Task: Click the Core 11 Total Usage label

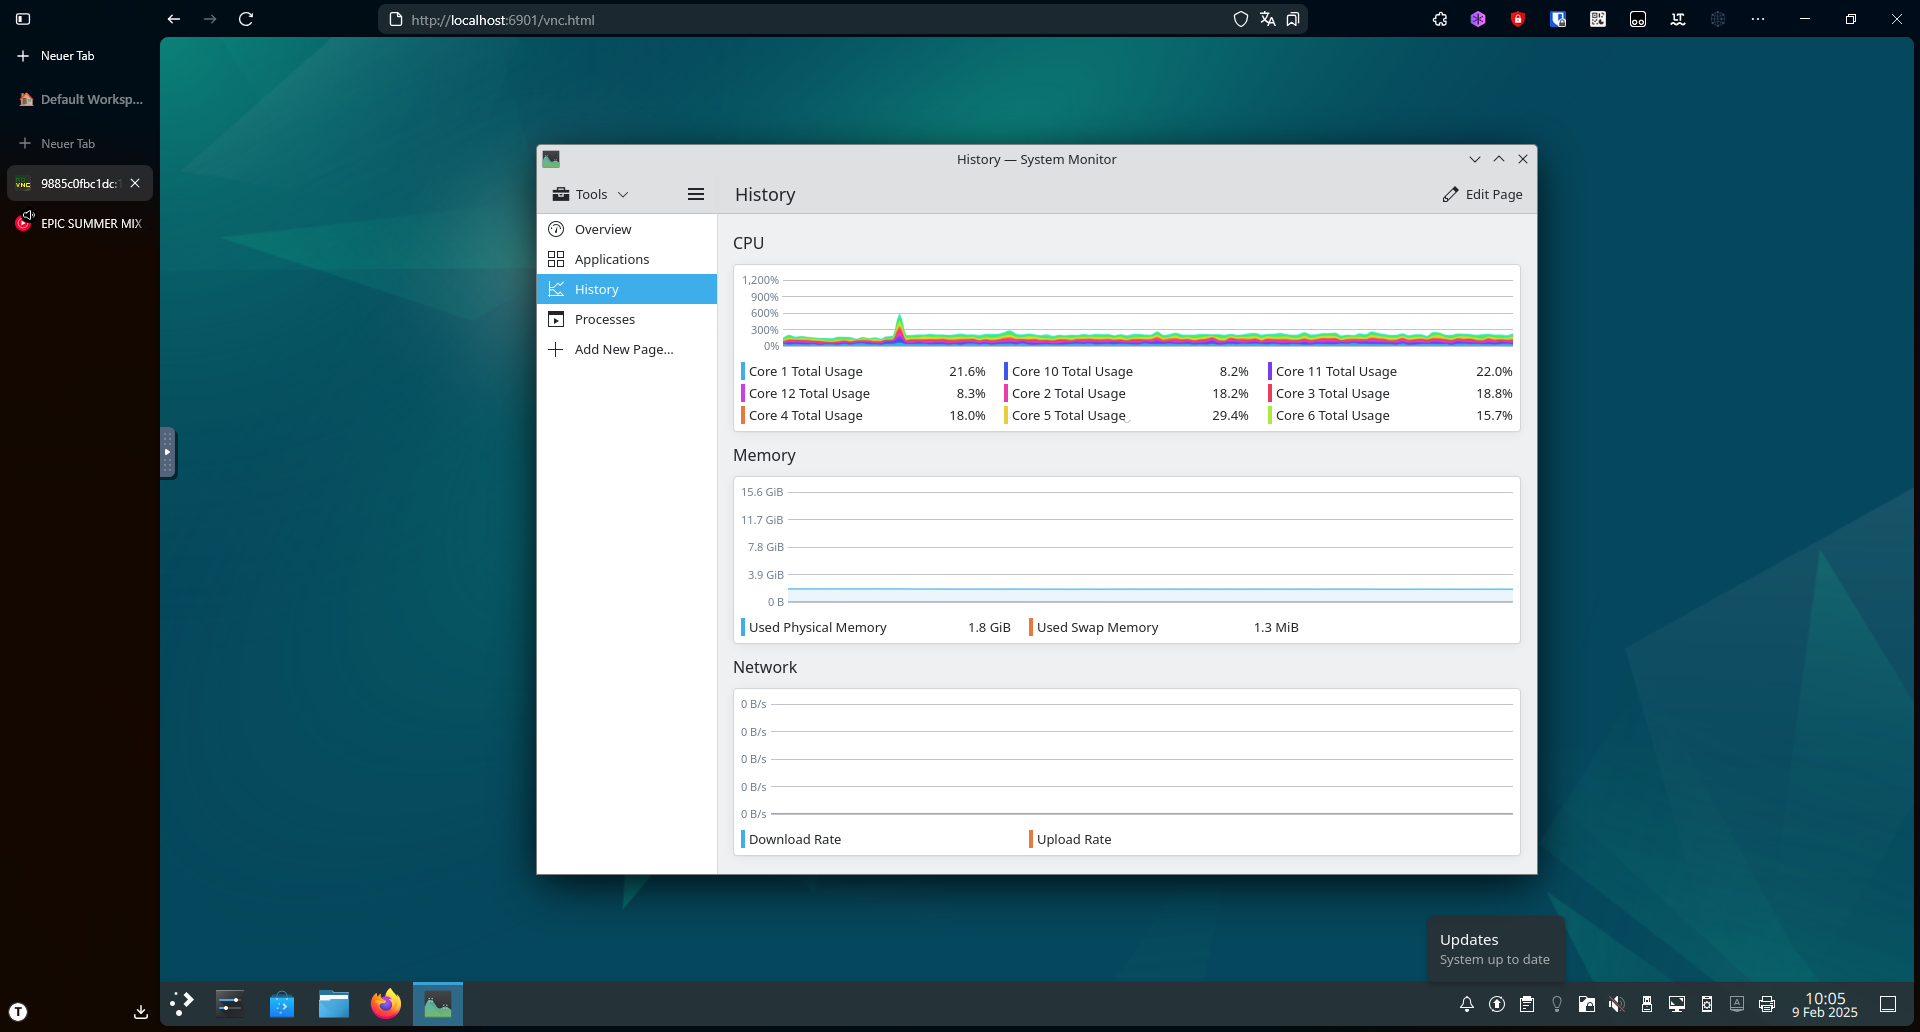Action: (x=1336, y=371)
